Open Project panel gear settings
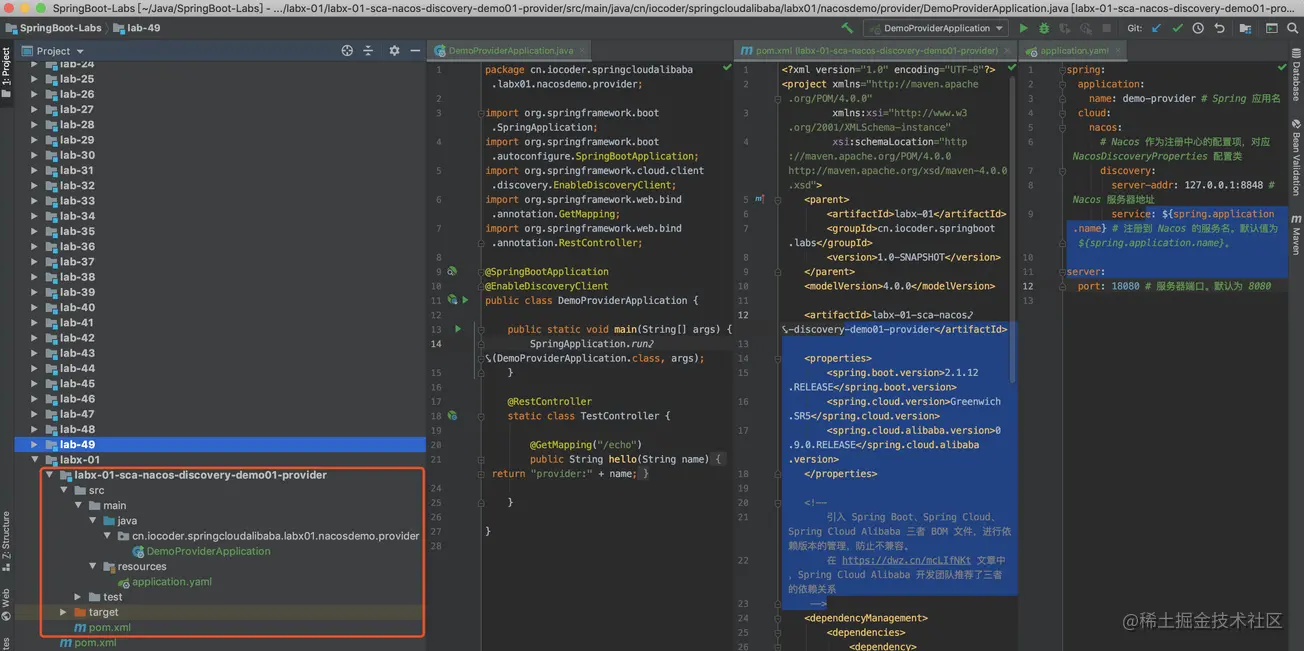Image resolution: width=1304 pixels, height=651 pixels. point(394,50)
